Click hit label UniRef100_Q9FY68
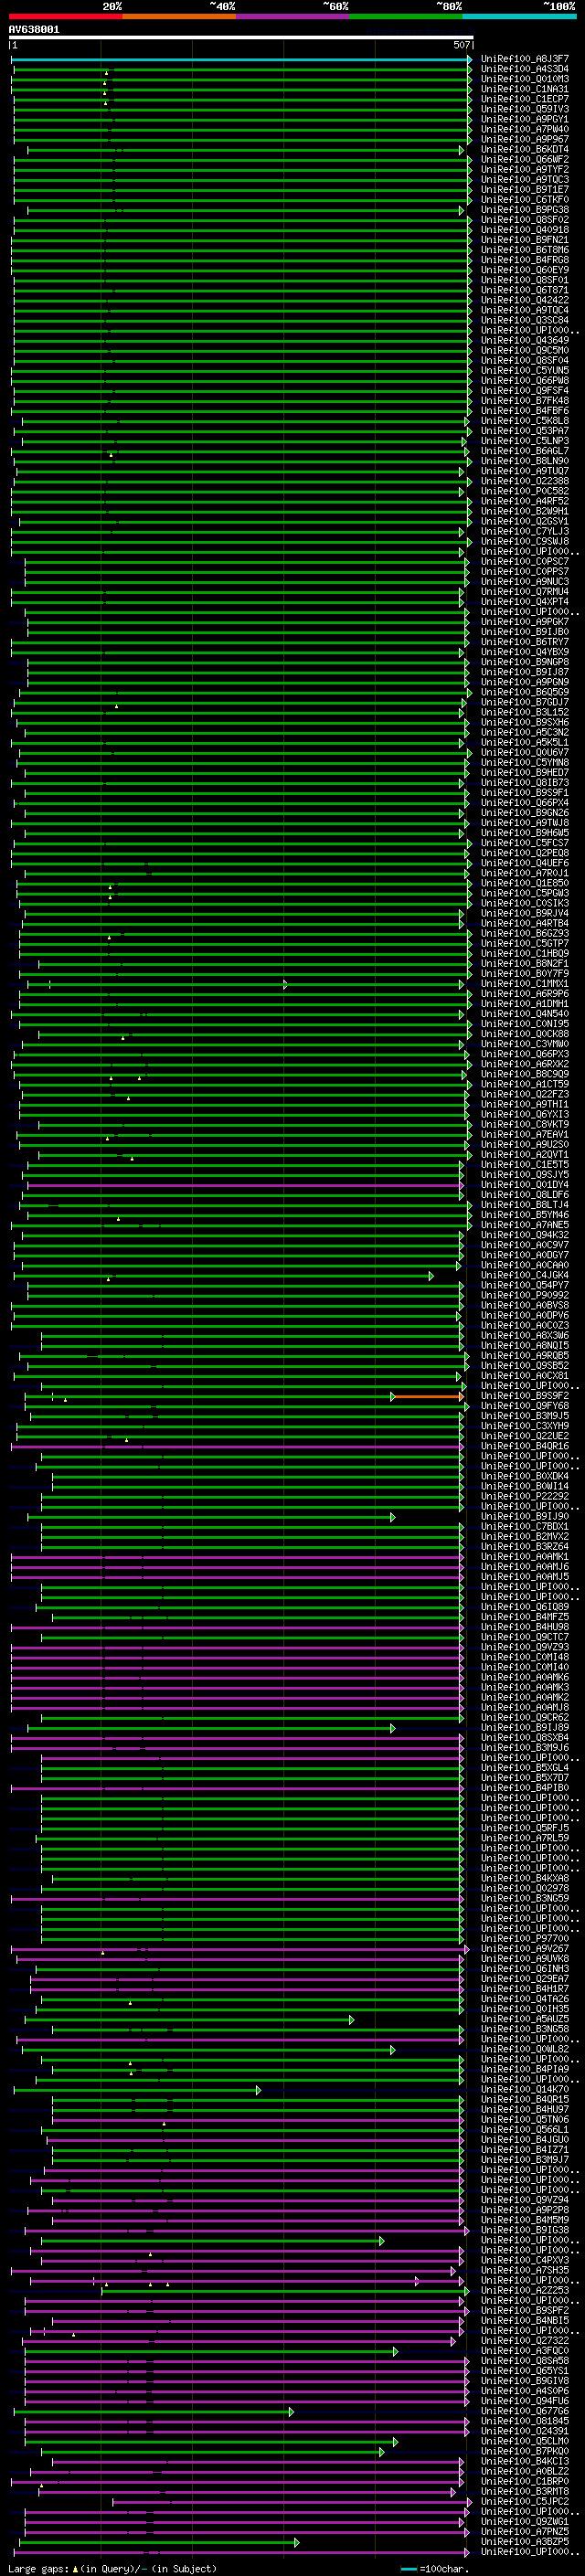Viewport: 585px width, 2576px height. (x=524, y=1406)
